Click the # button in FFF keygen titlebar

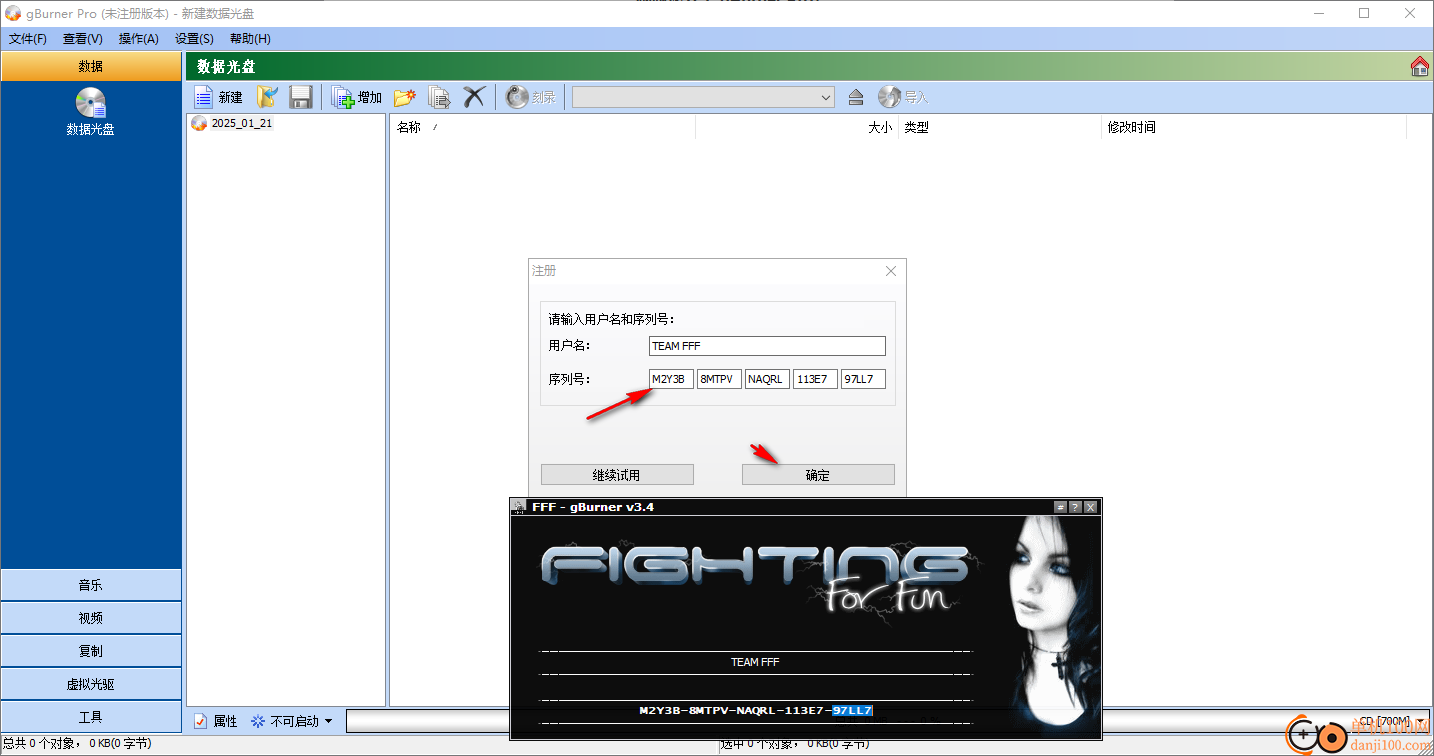(1060, 507)
